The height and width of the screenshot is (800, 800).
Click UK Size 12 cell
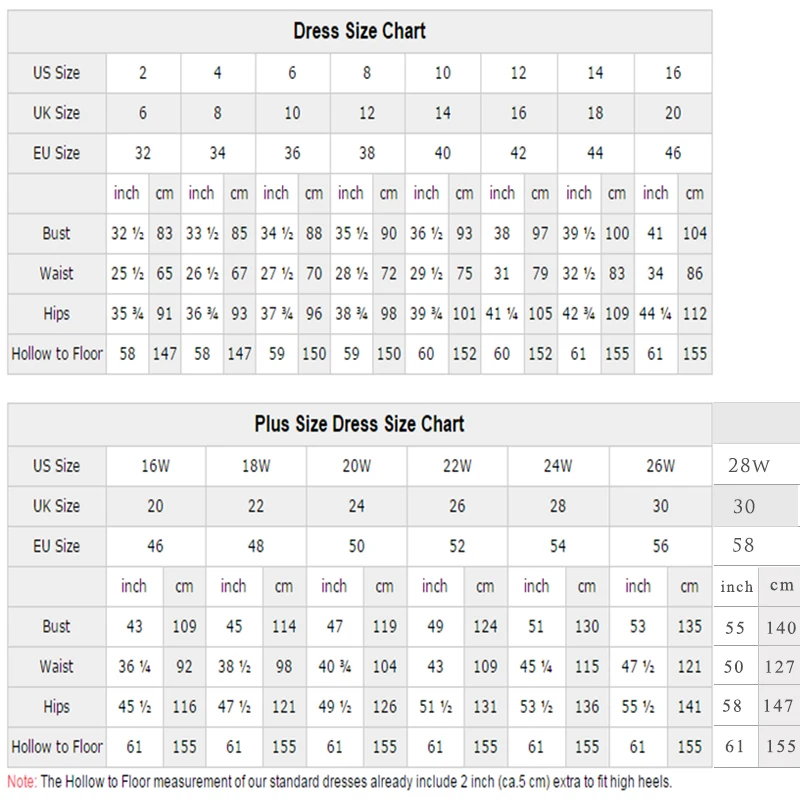click(367, 113)
